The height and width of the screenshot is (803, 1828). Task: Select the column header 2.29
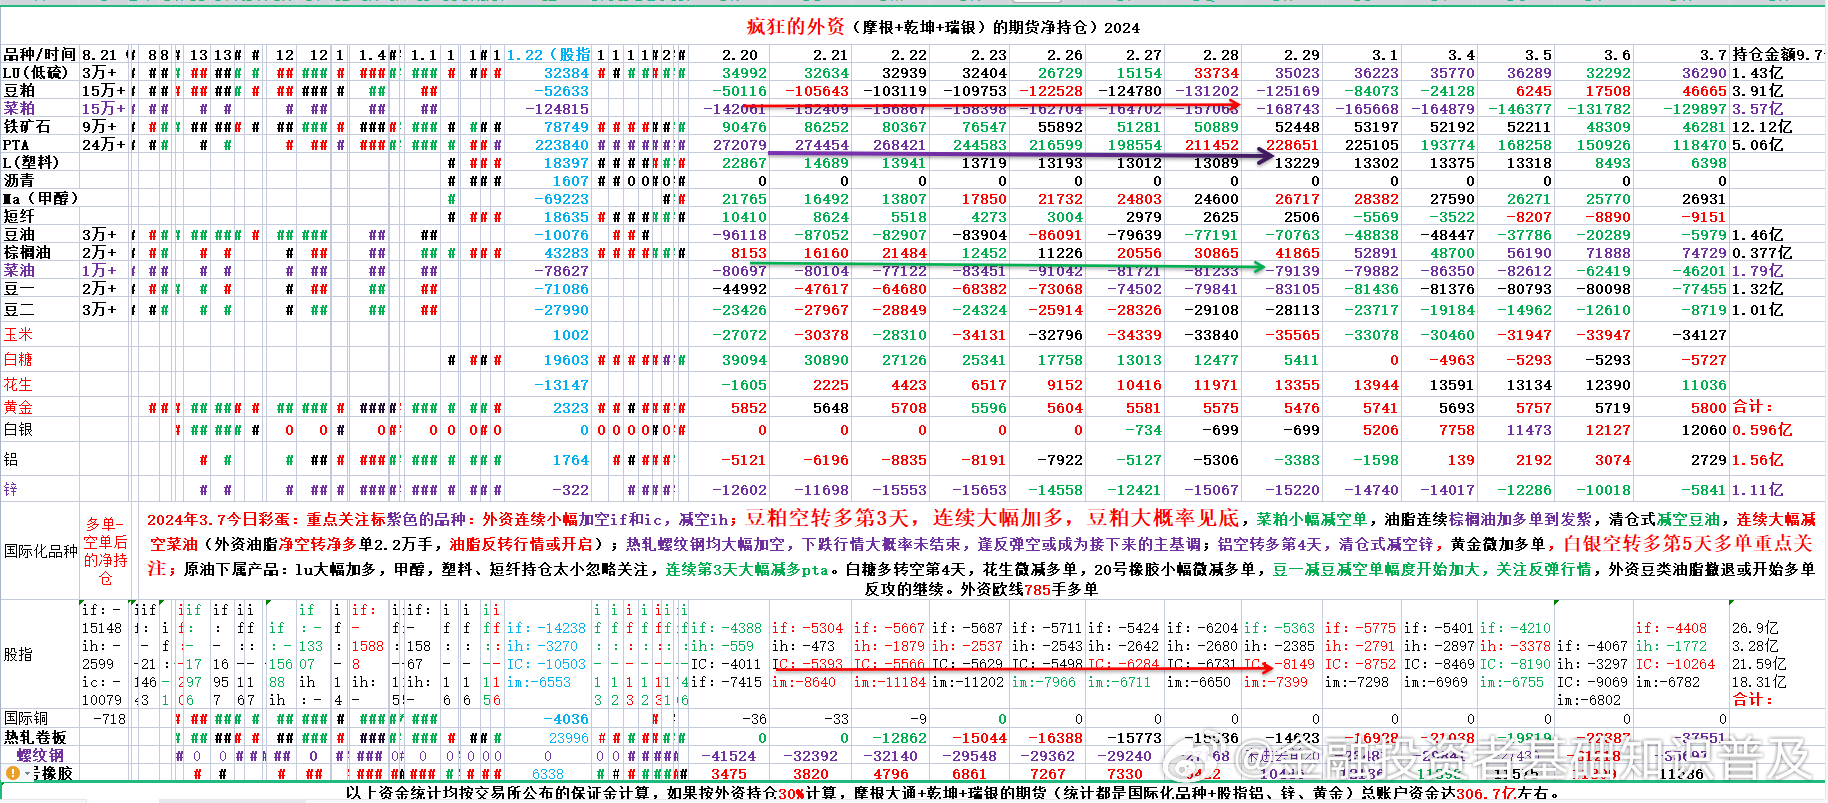1301,55
